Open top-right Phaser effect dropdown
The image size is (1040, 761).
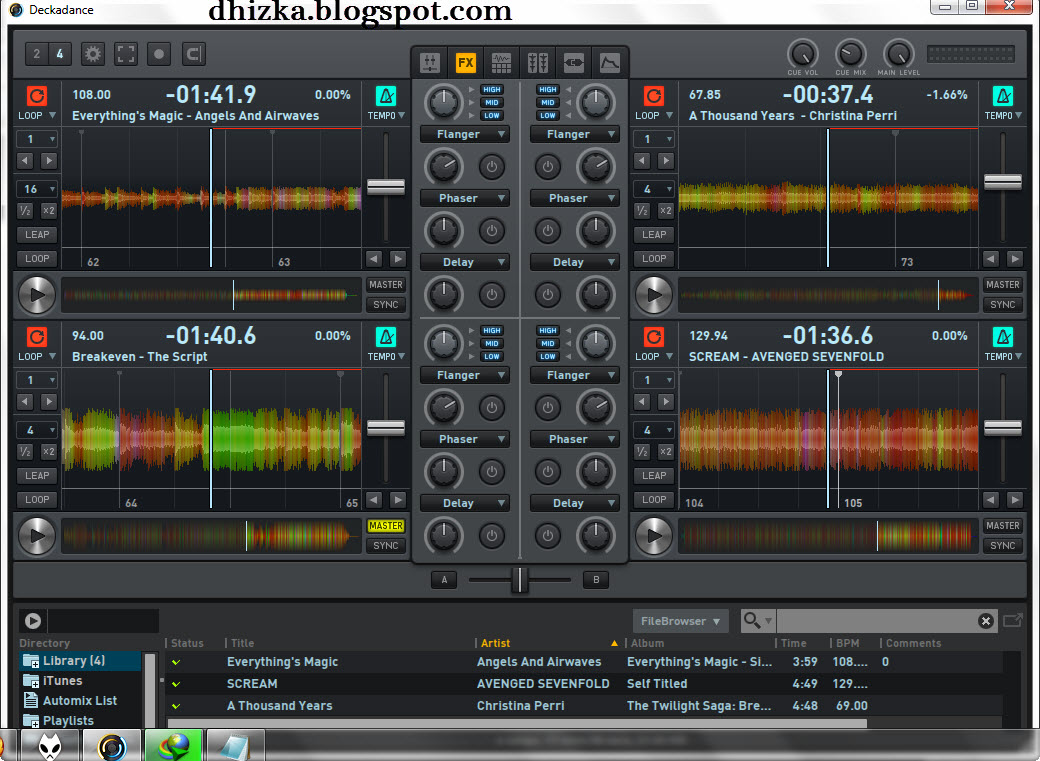574,198
